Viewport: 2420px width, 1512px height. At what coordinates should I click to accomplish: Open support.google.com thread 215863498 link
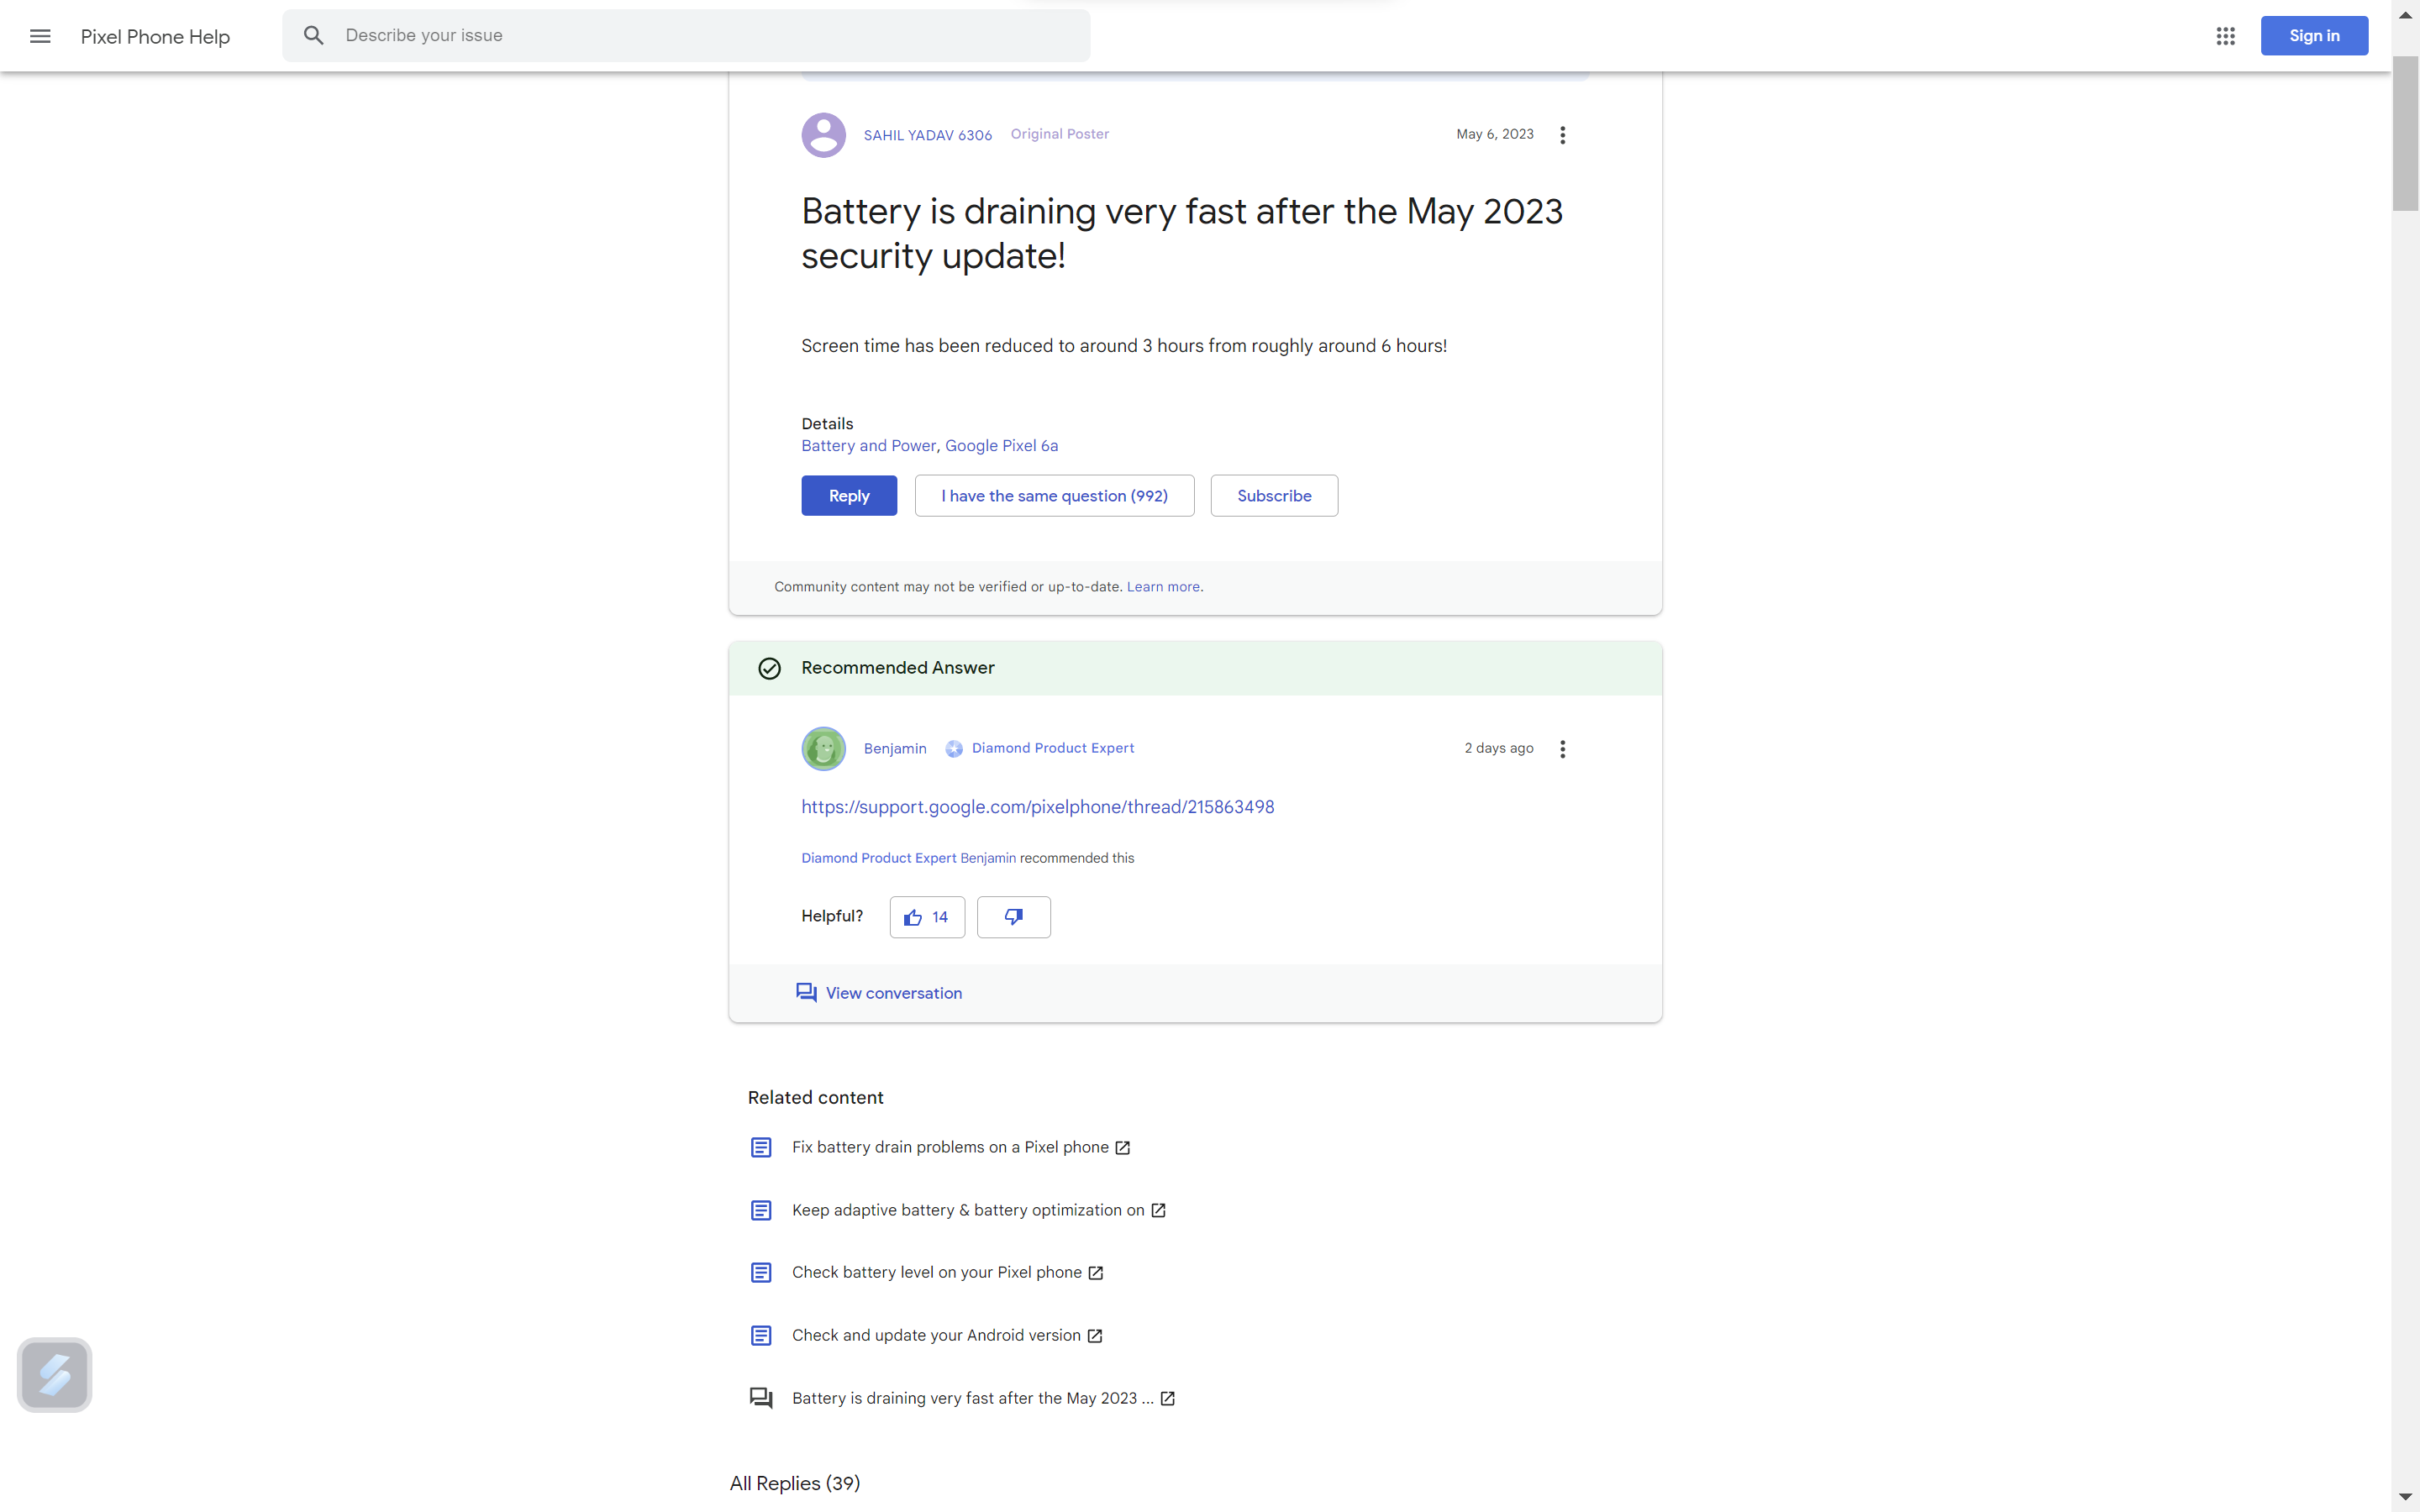coord(1038,807)
